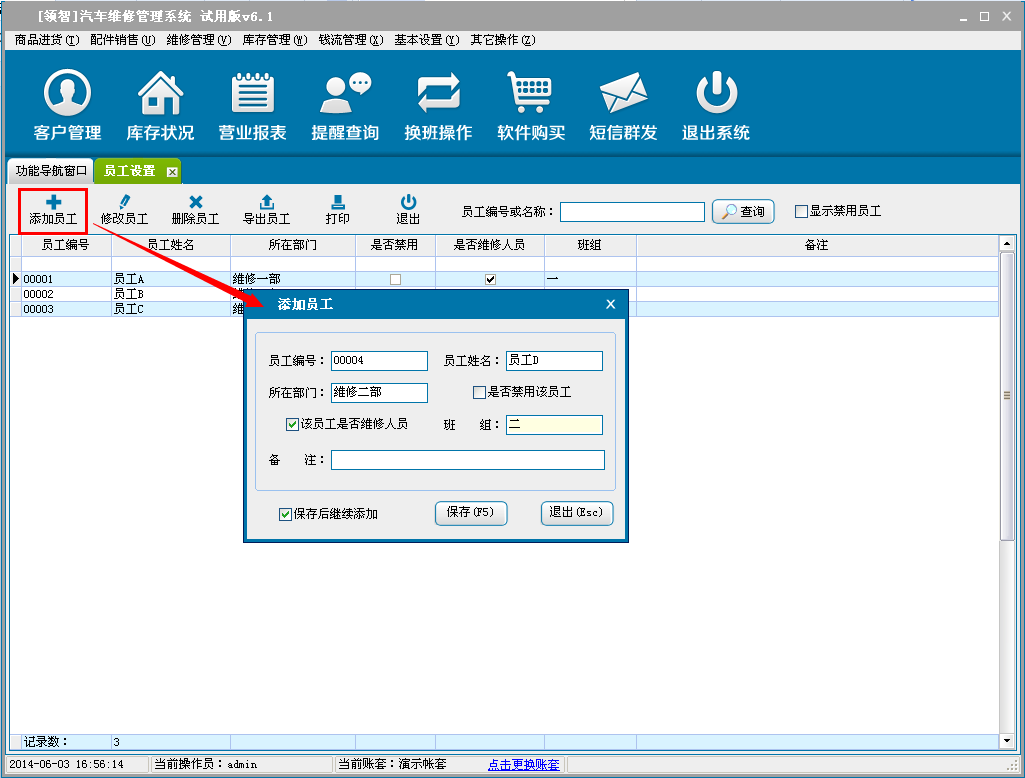
Task: Close the 员工设置 tab with its X
Action: (x=172, y=172)
